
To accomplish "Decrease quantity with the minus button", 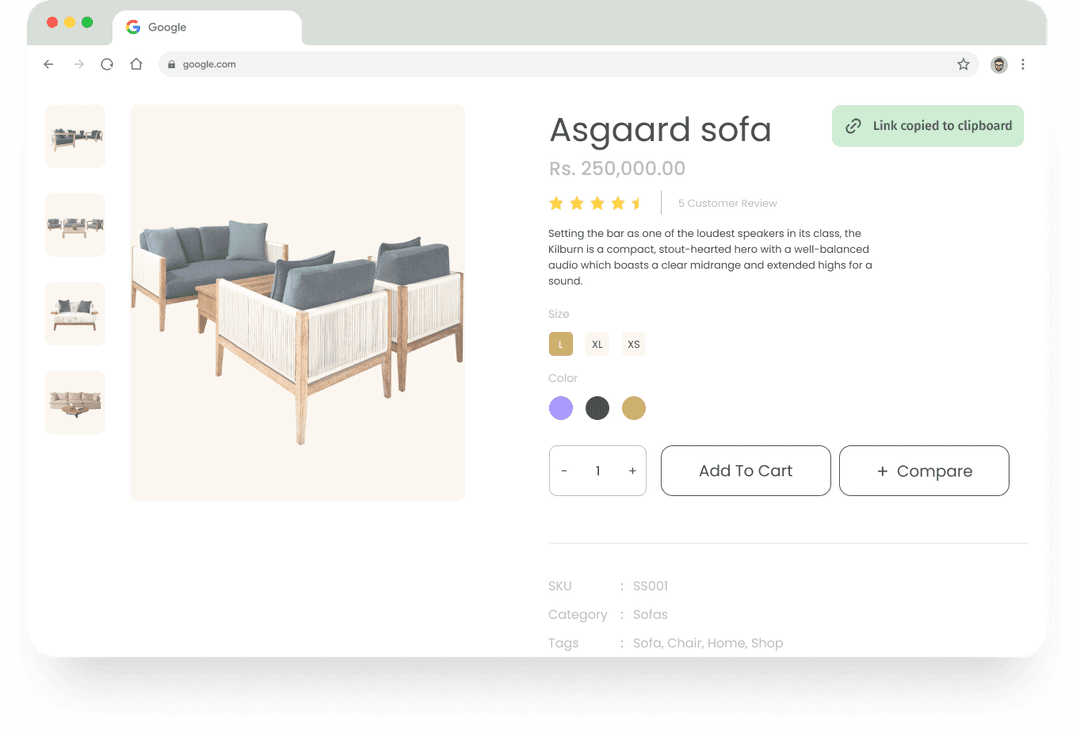I will click(x=564, y=471).
